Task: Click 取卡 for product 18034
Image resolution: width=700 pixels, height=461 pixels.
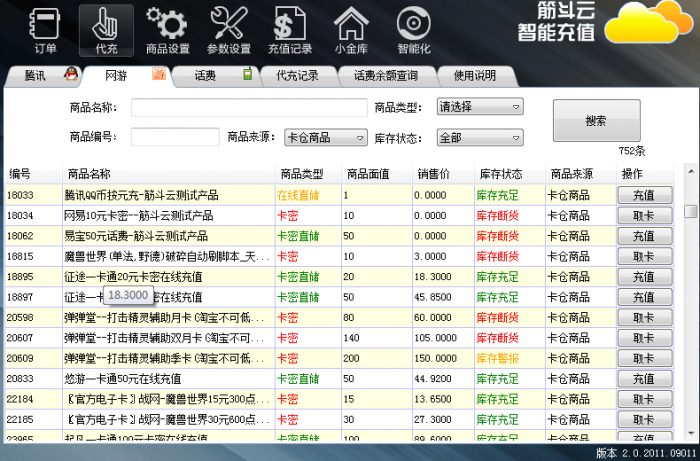Action: [x=645, y=216]
